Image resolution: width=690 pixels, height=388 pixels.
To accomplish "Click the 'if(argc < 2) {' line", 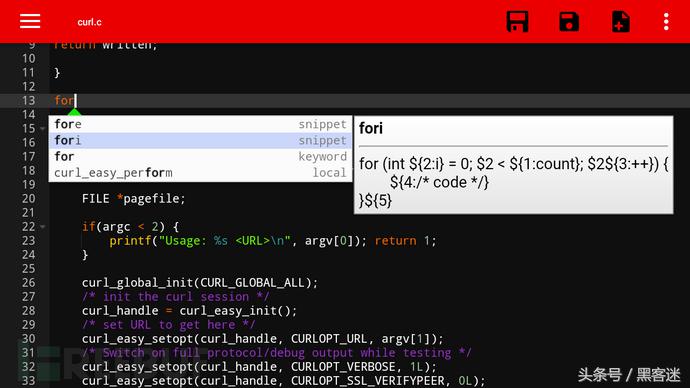I will tap(130, 227).
